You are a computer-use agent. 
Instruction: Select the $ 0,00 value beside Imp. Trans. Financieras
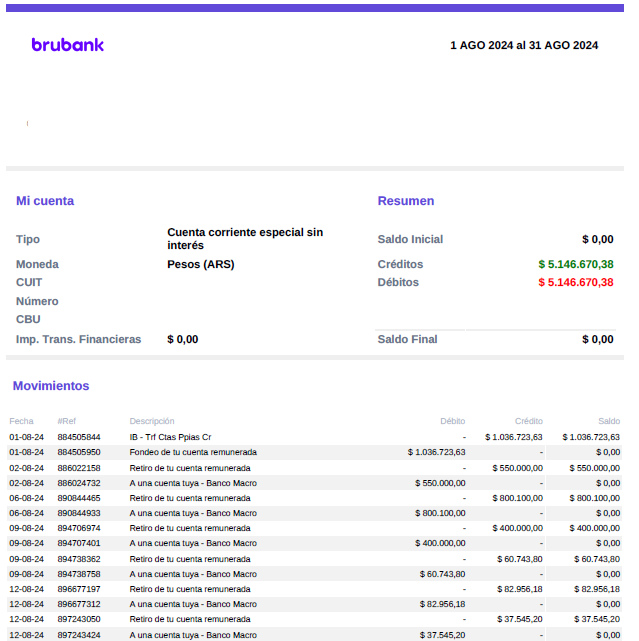pyautogui.click(x=183, y=339)
